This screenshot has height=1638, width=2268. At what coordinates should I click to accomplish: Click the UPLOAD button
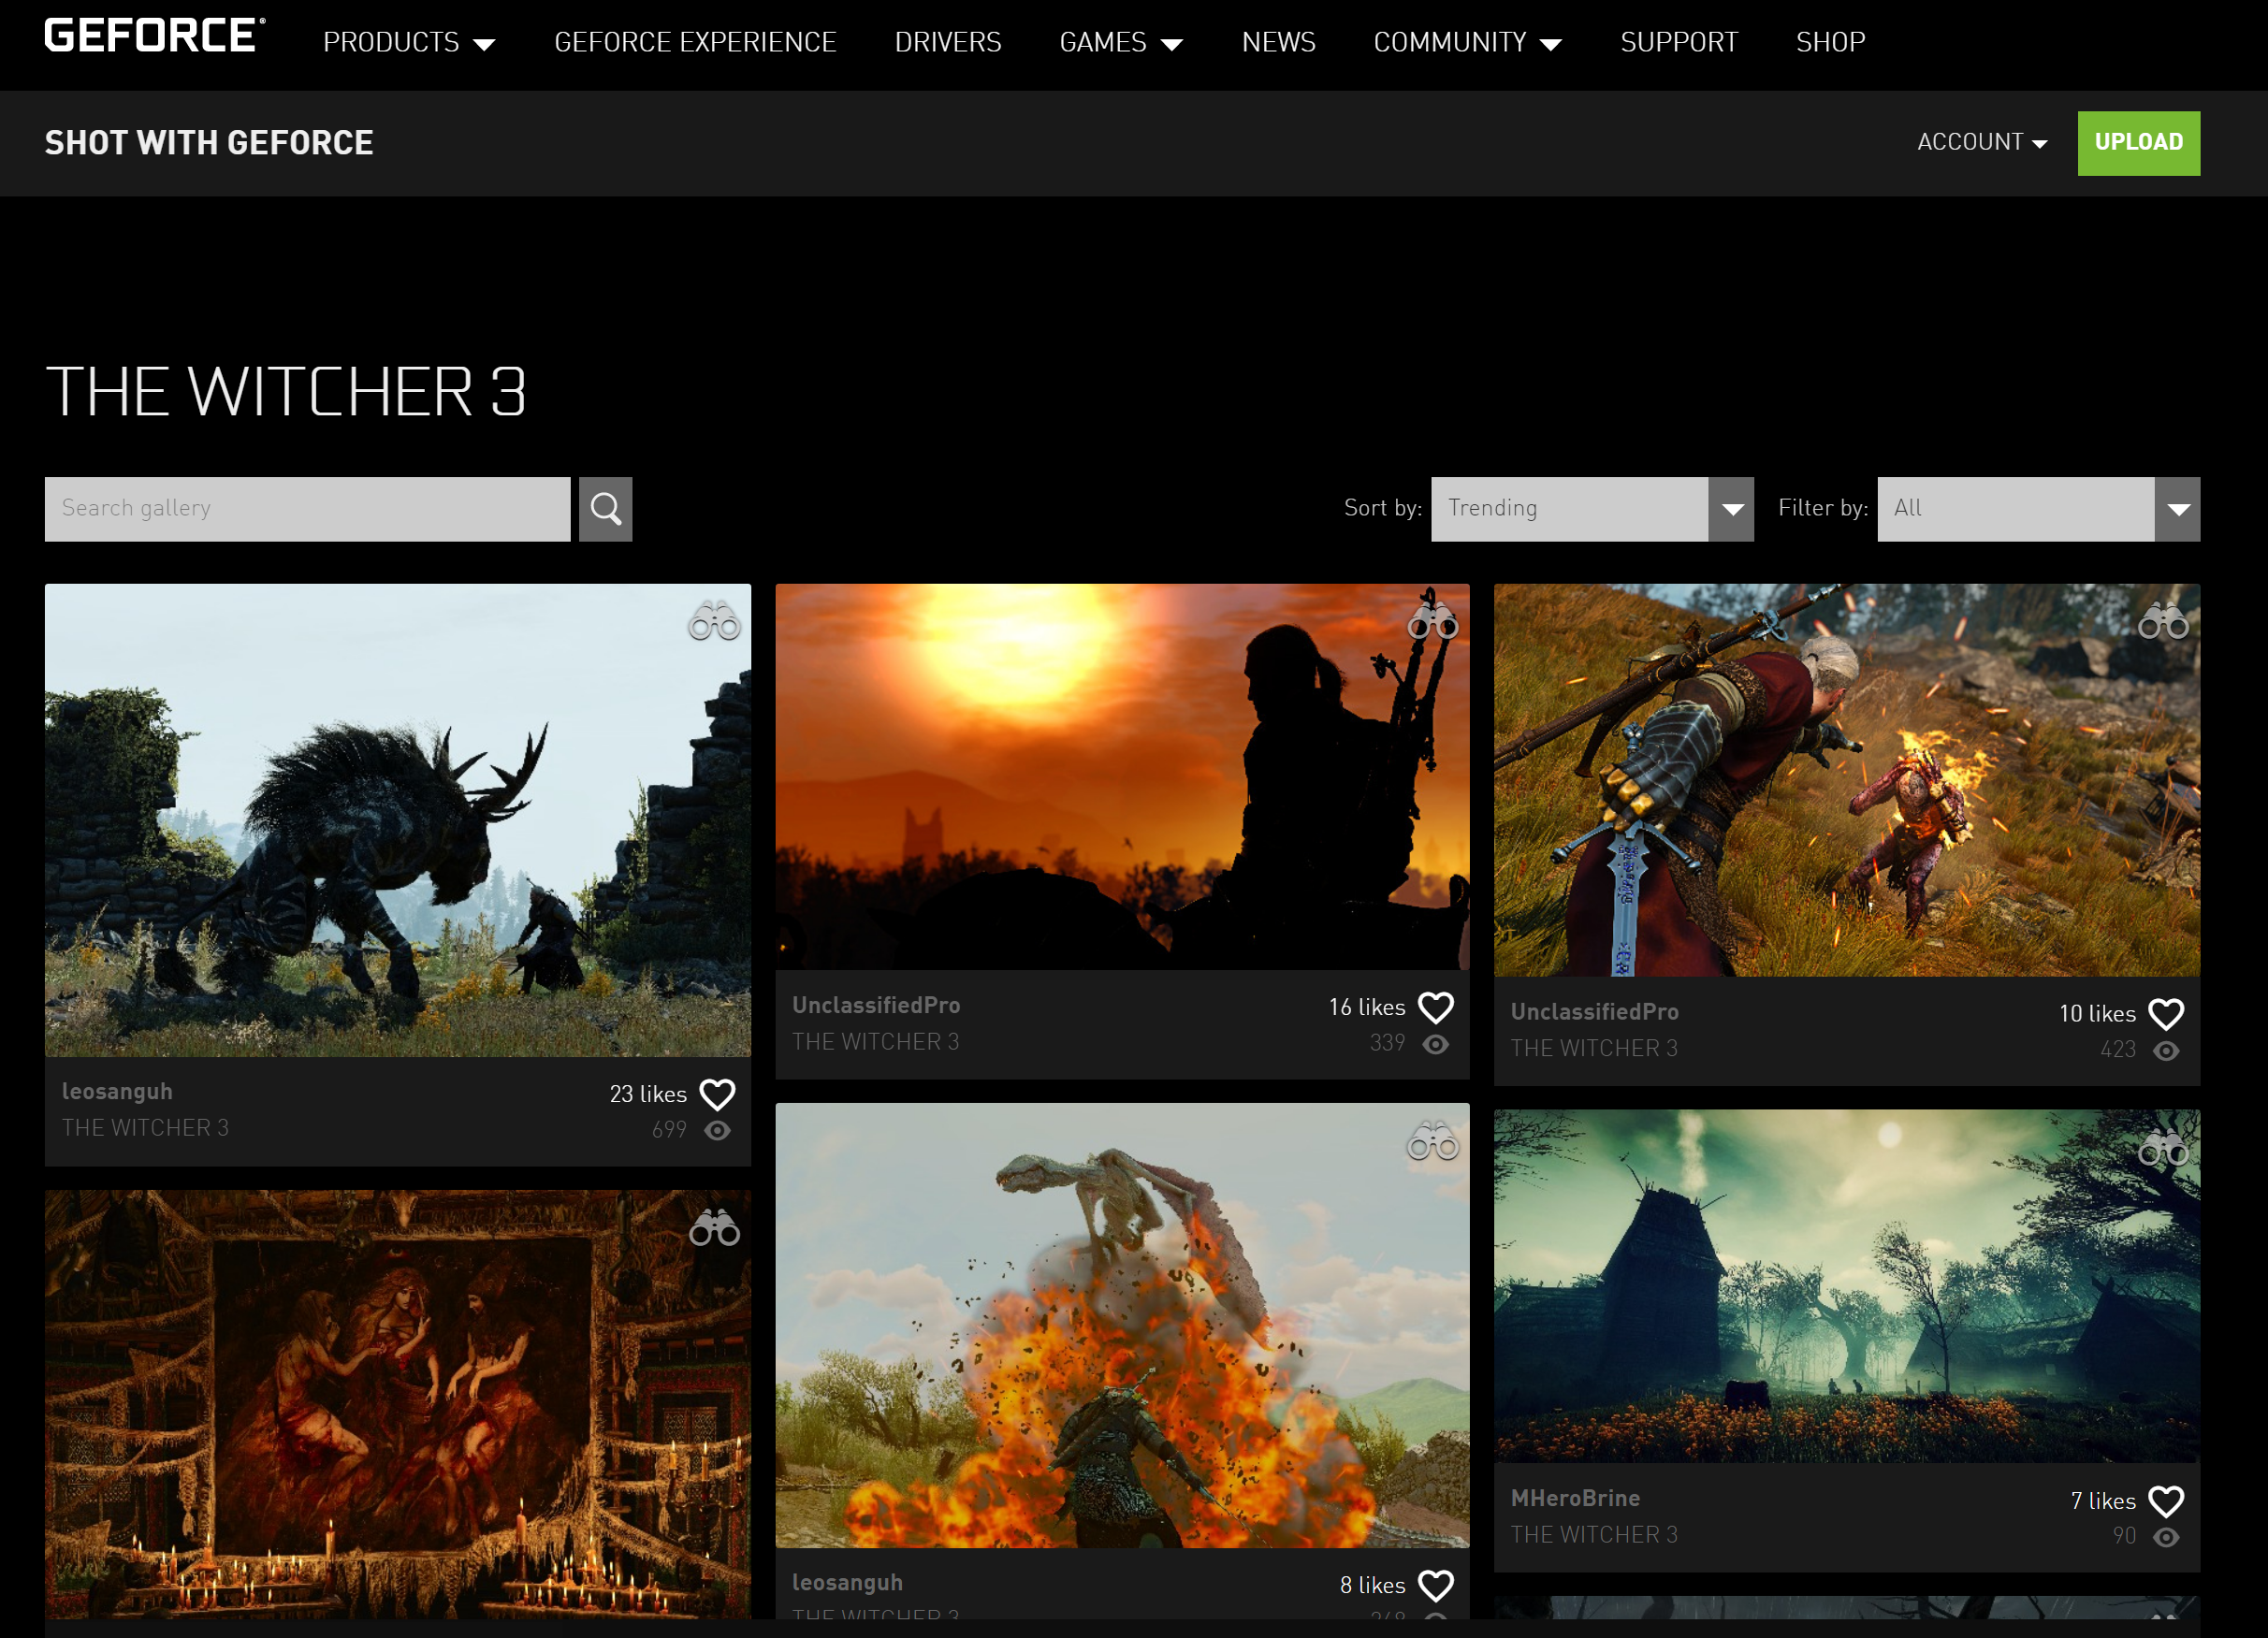pos(2136,143)
